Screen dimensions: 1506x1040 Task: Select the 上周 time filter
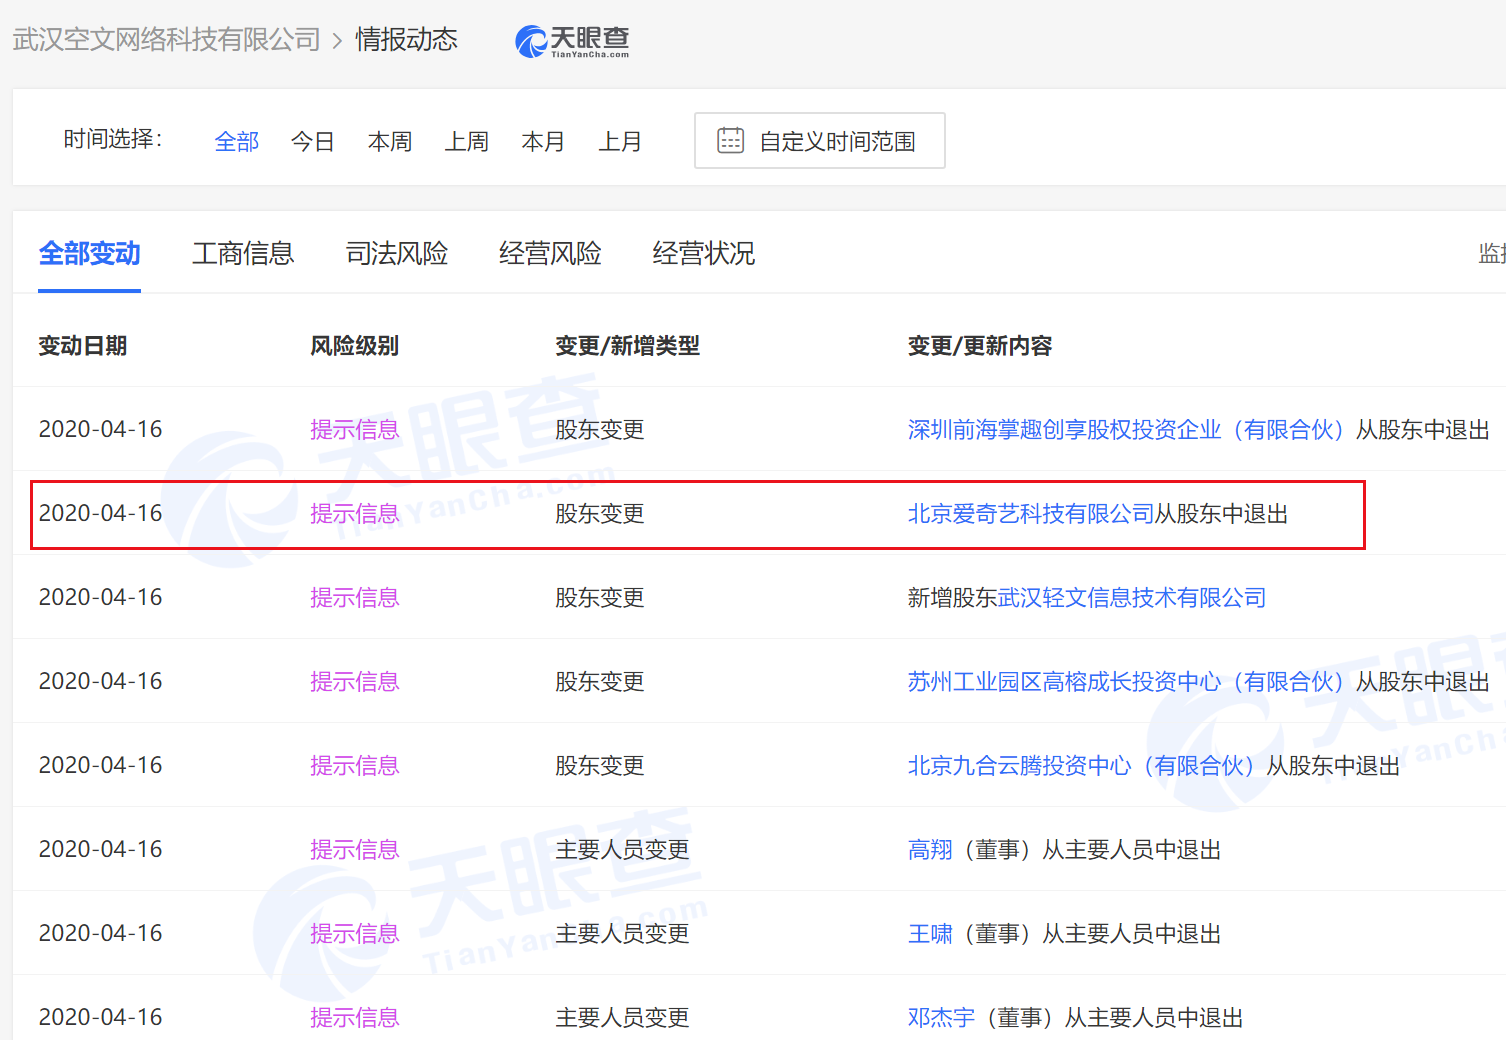coord(467,142)
